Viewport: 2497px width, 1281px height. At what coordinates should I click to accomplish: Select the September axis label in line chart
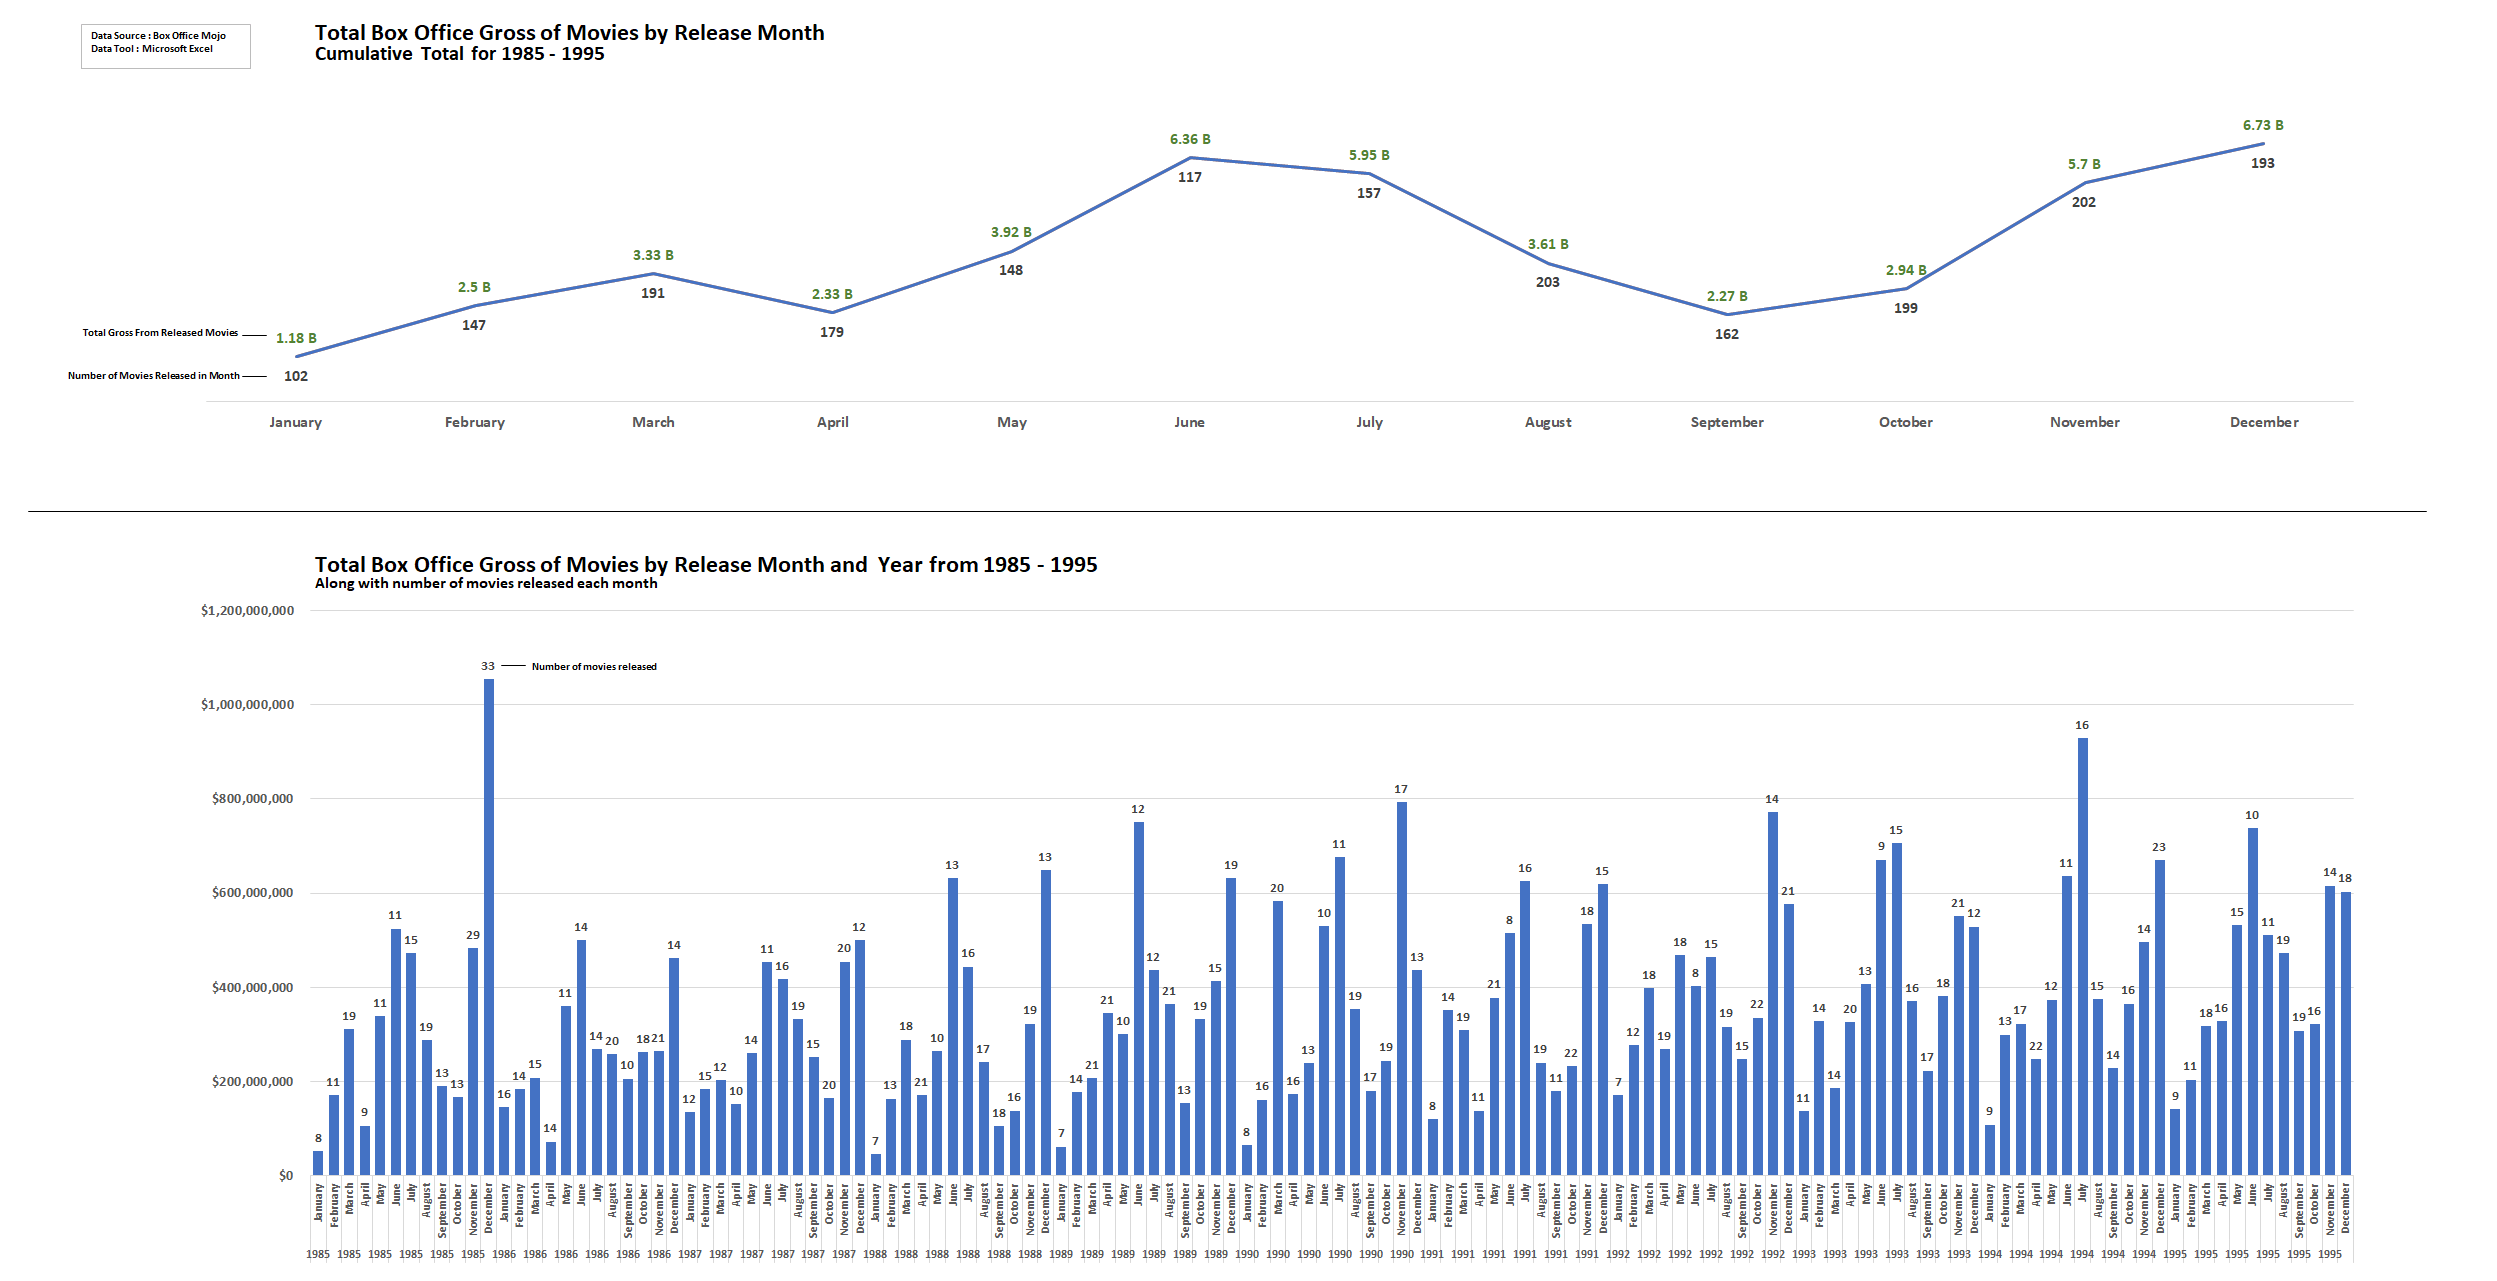1727,423
